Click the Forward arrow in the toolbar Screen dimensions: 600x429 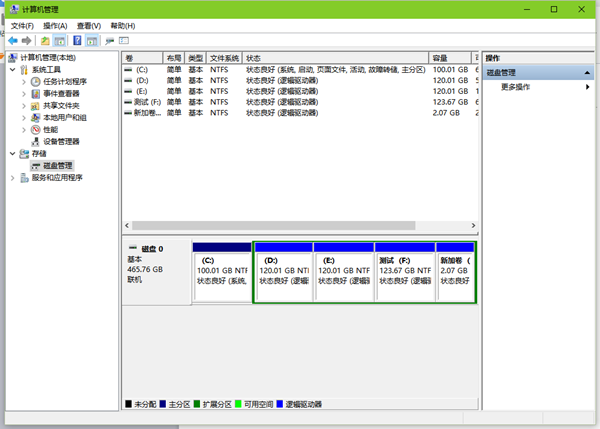(x=27, y=41)
